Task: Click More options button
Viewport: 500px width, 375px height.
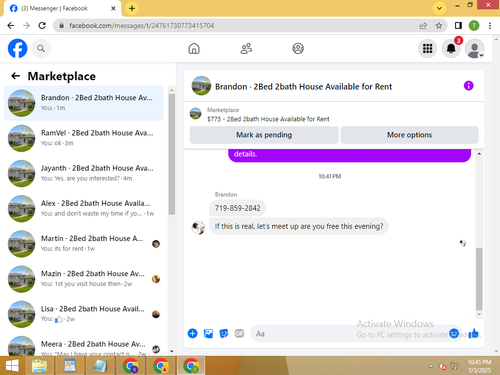Action: tap(409, 135)
